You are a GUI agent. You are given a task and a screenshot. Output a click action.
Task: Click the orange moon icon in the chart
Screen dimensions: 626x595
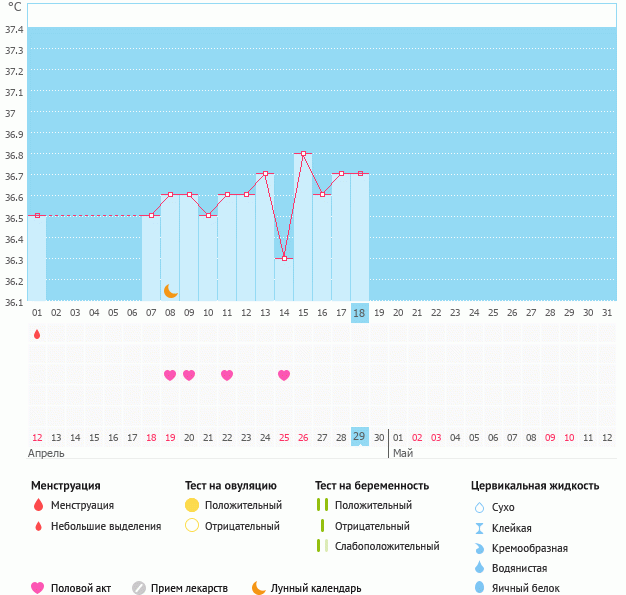point(171,291)
